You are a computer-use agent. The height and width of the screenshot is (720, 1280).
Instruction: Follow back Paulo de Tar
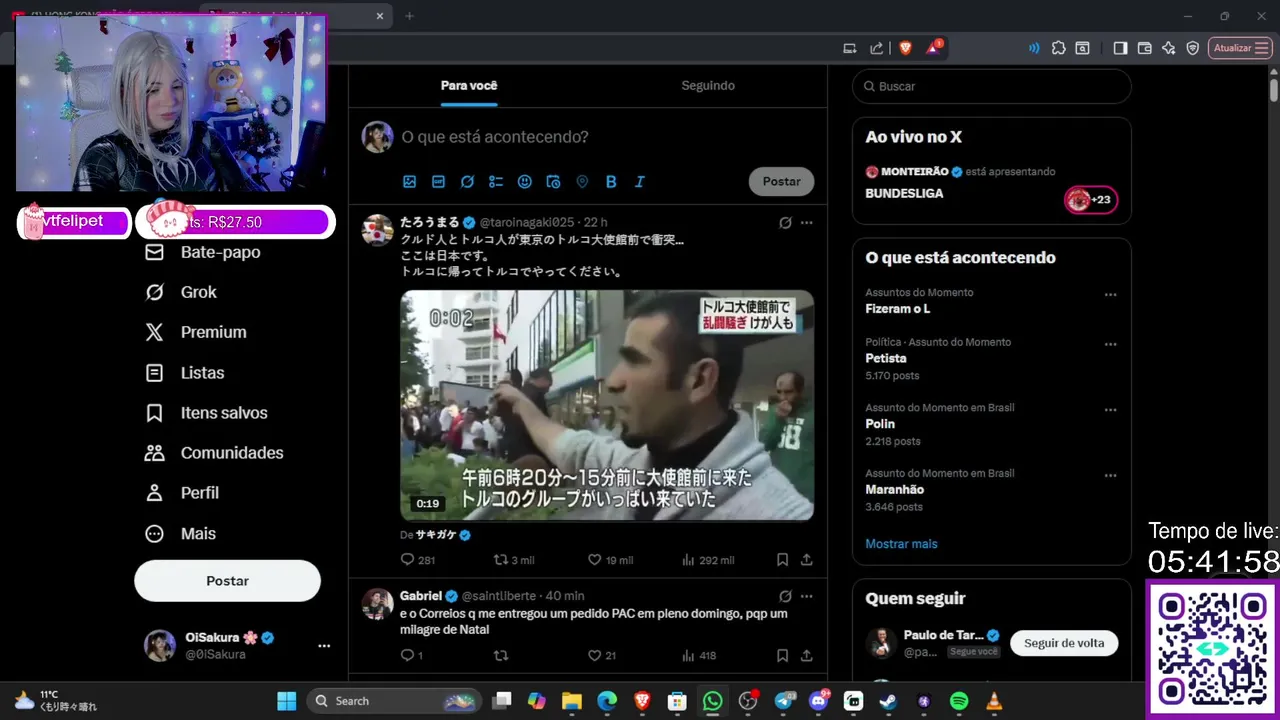coord(1064,643)
